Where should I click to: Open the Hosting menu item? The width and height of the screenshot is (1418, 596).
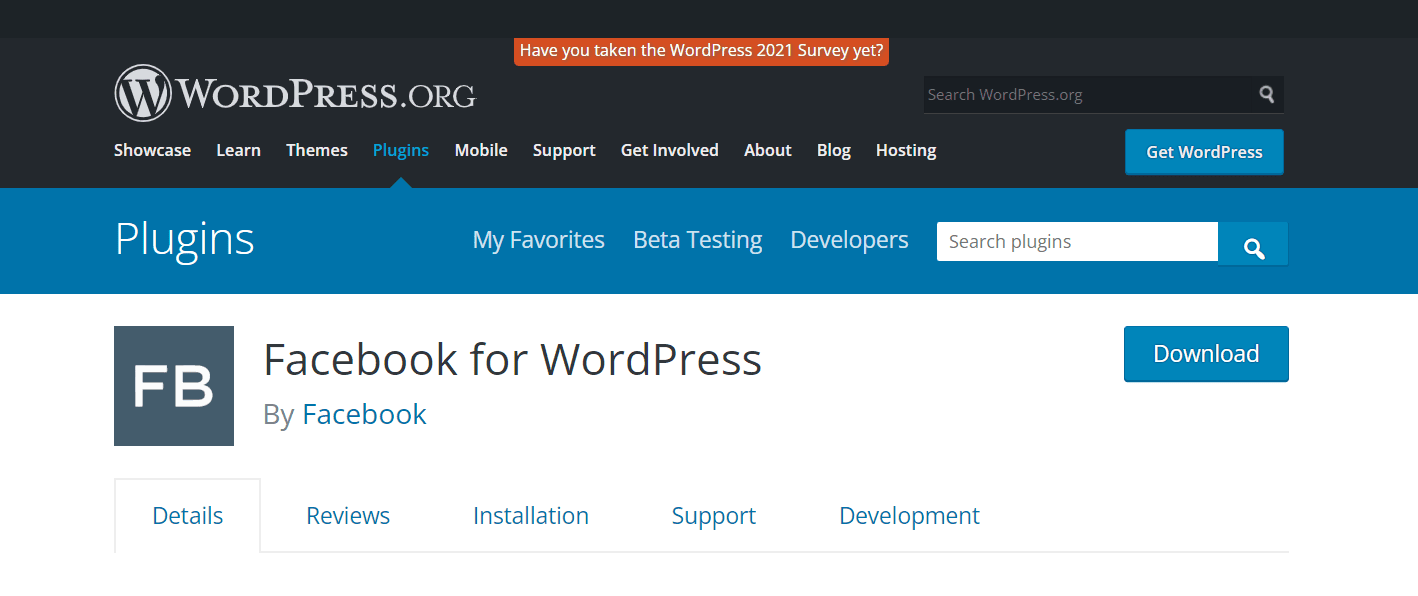906,150
